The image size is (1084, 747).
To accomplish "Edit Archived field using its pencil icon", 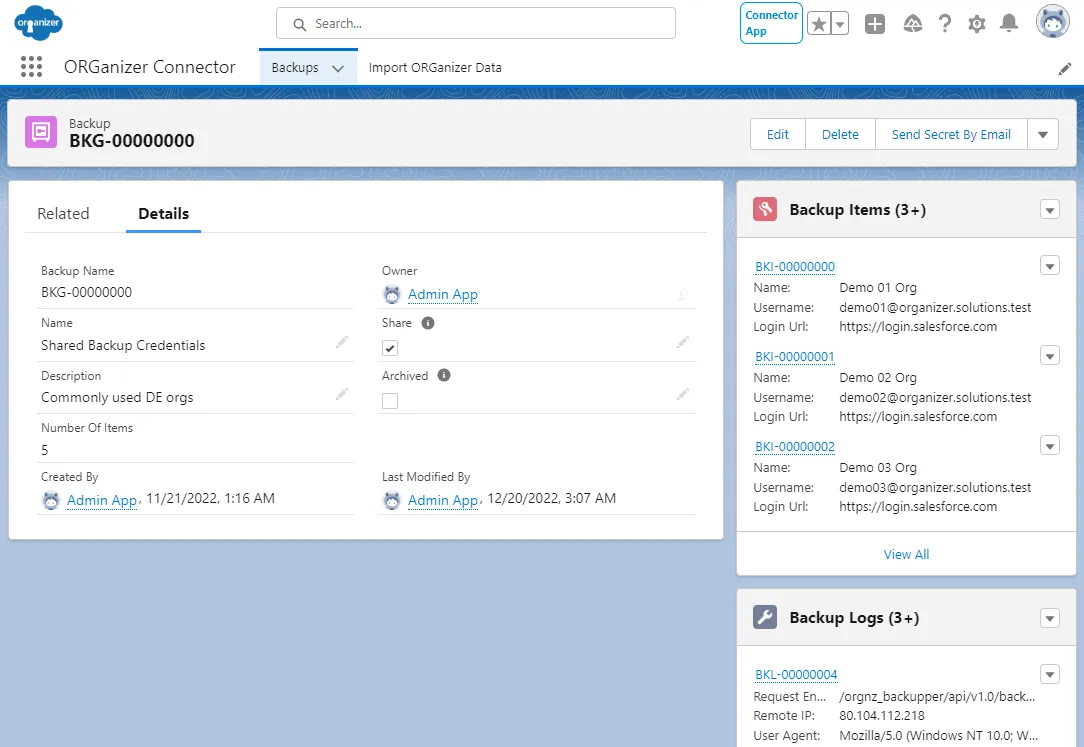I will pyautogui.click(x=682, y=395).
